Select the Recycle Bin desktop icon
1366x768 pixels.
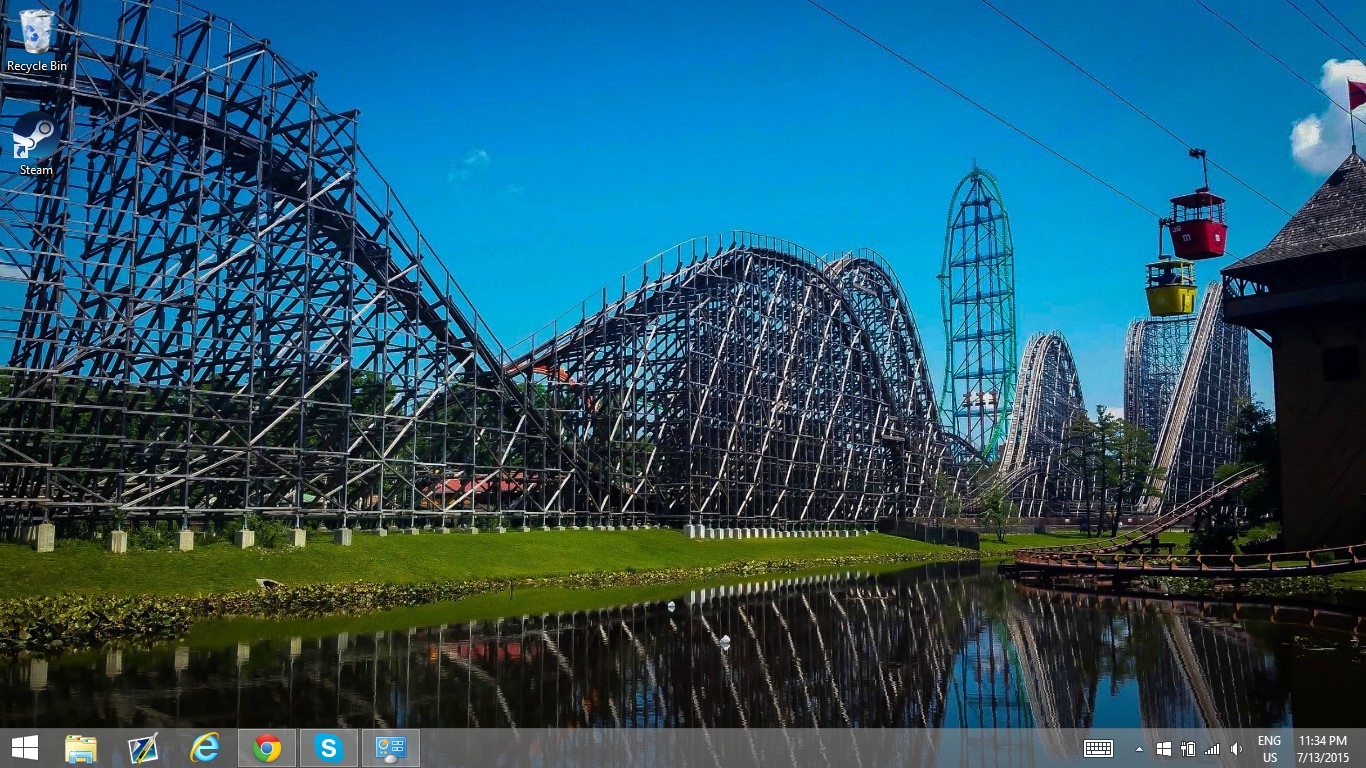click(x=37, y=40)
